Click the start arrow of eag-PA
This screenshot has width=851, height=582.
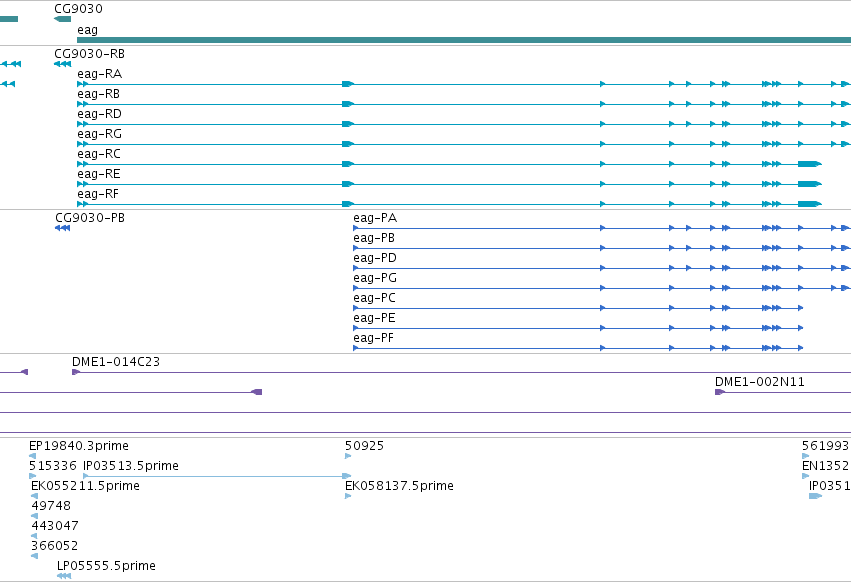(x=356, y=229)
